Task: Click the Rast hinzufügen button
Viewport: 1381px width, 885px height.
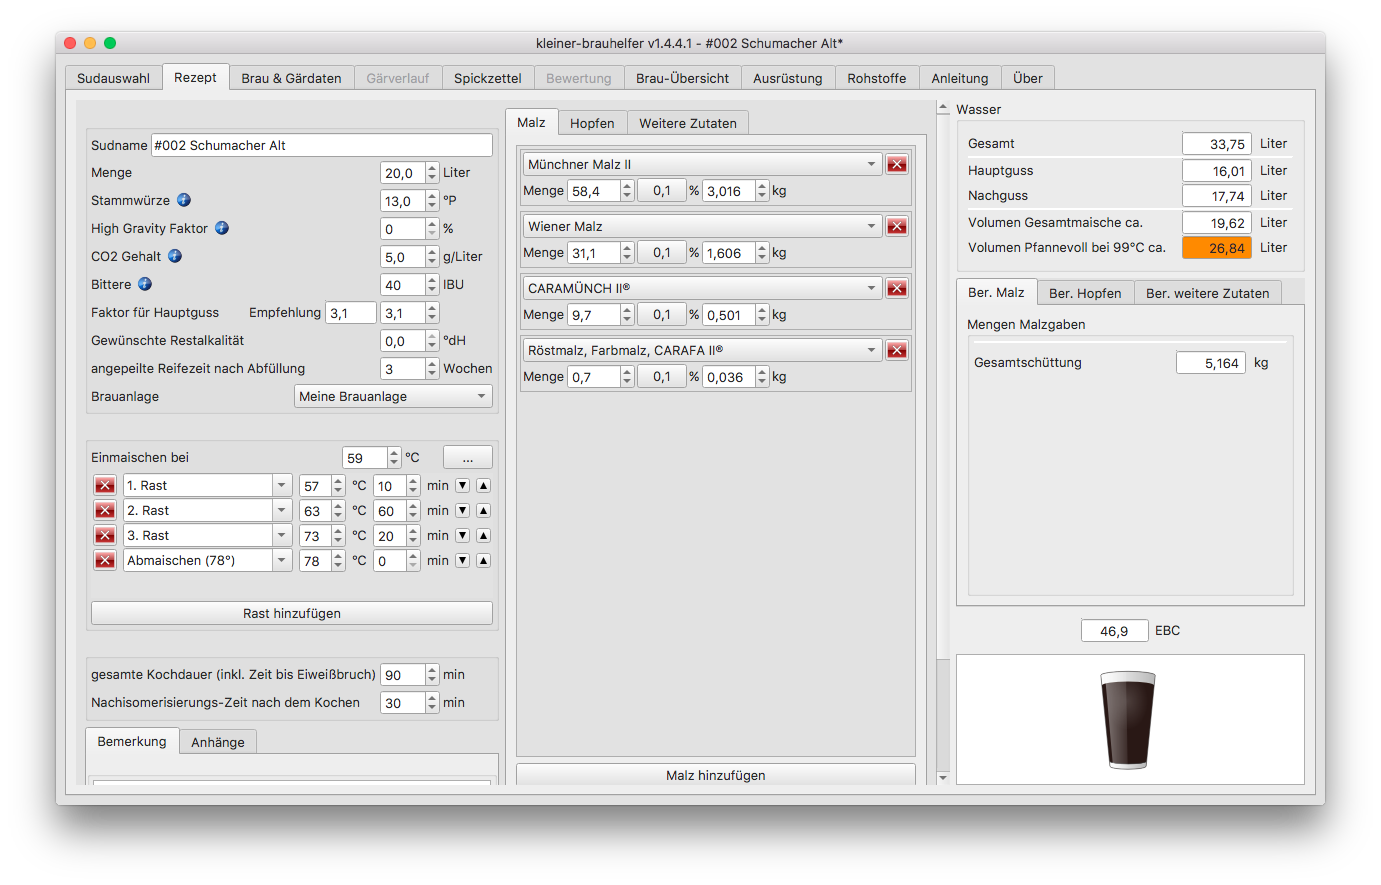Action: (292, 613)
